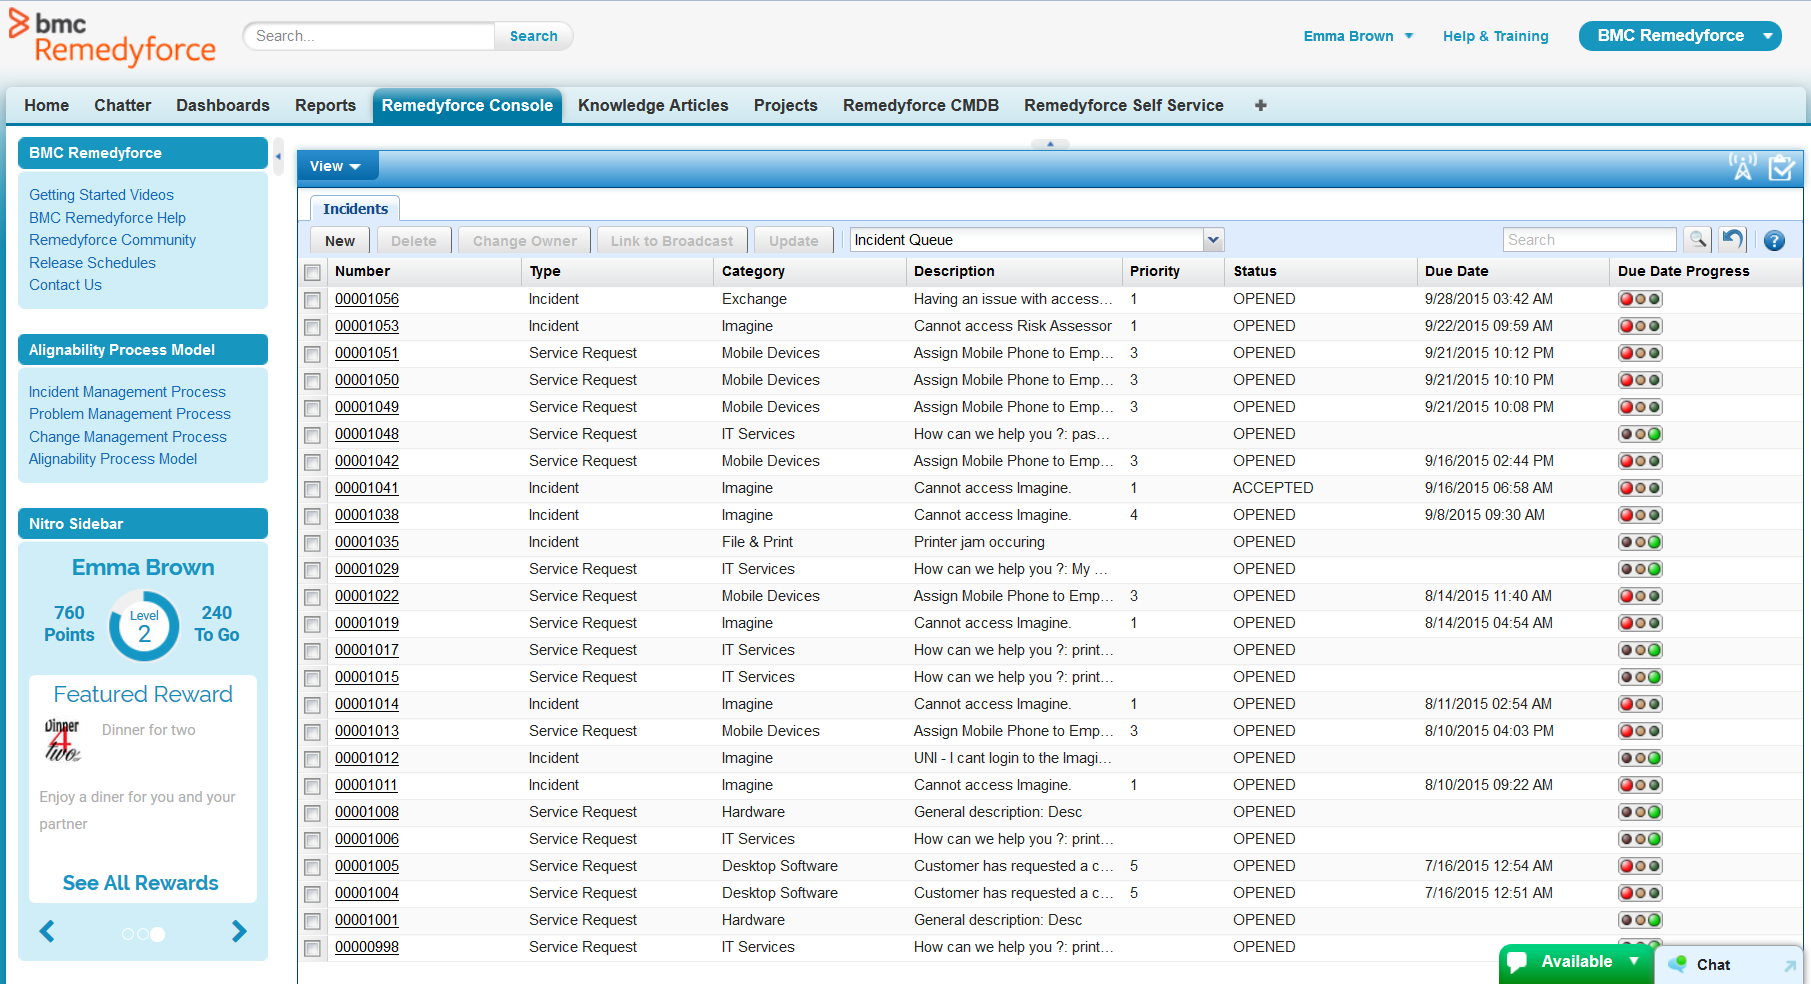Open the broadcast antenna icon
The width and height of the screenshot is (1811, 984).
tap(1743, 167)
